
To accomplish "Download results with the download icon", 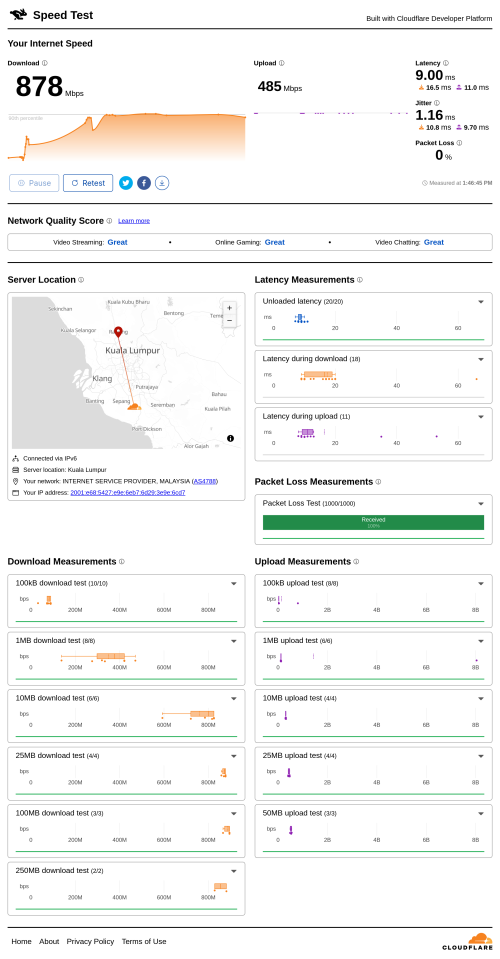I will click(x=162, y=183).
